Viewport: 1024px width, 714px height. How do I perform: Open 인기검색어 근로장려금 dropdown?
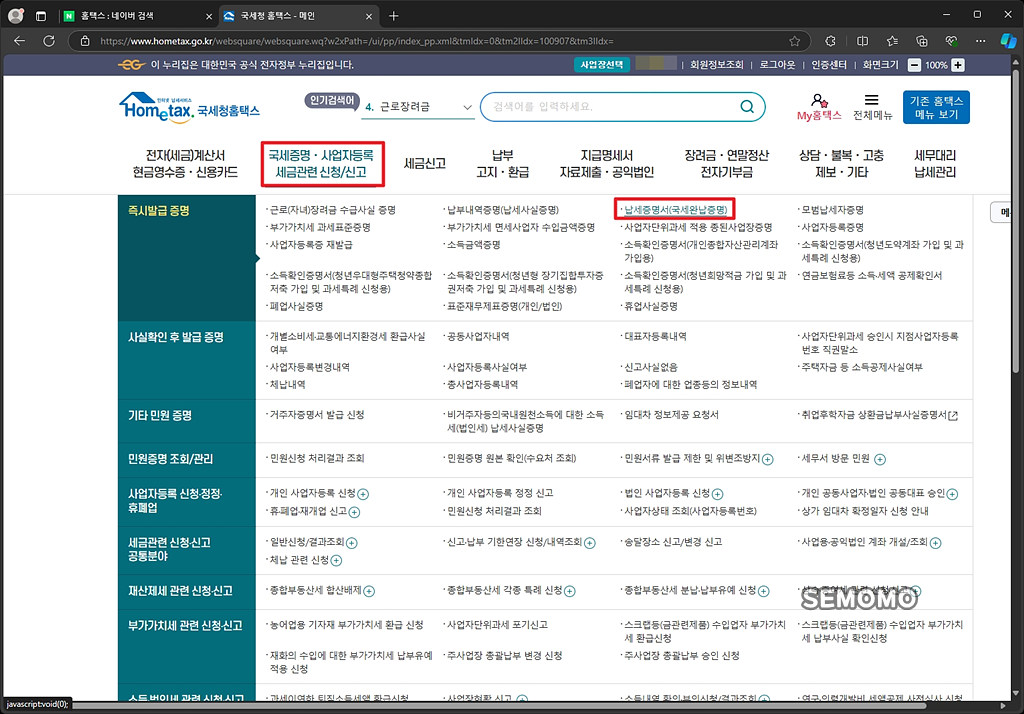[x=418, y=106]
